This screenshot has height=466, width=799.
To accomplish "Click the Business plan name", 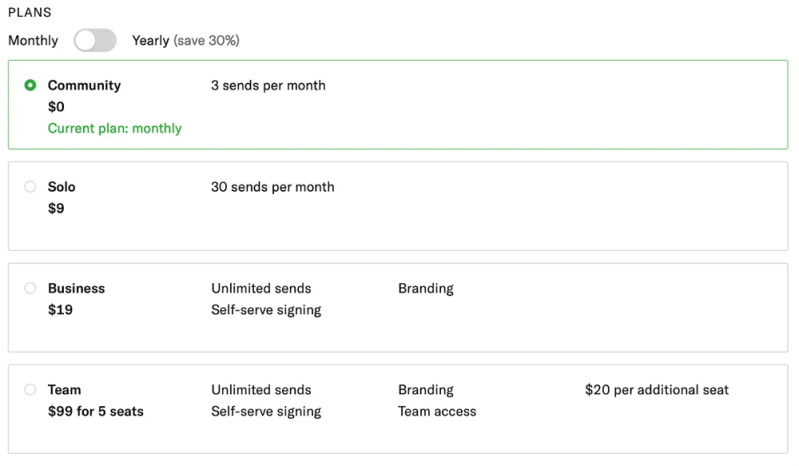I will 76,288.
